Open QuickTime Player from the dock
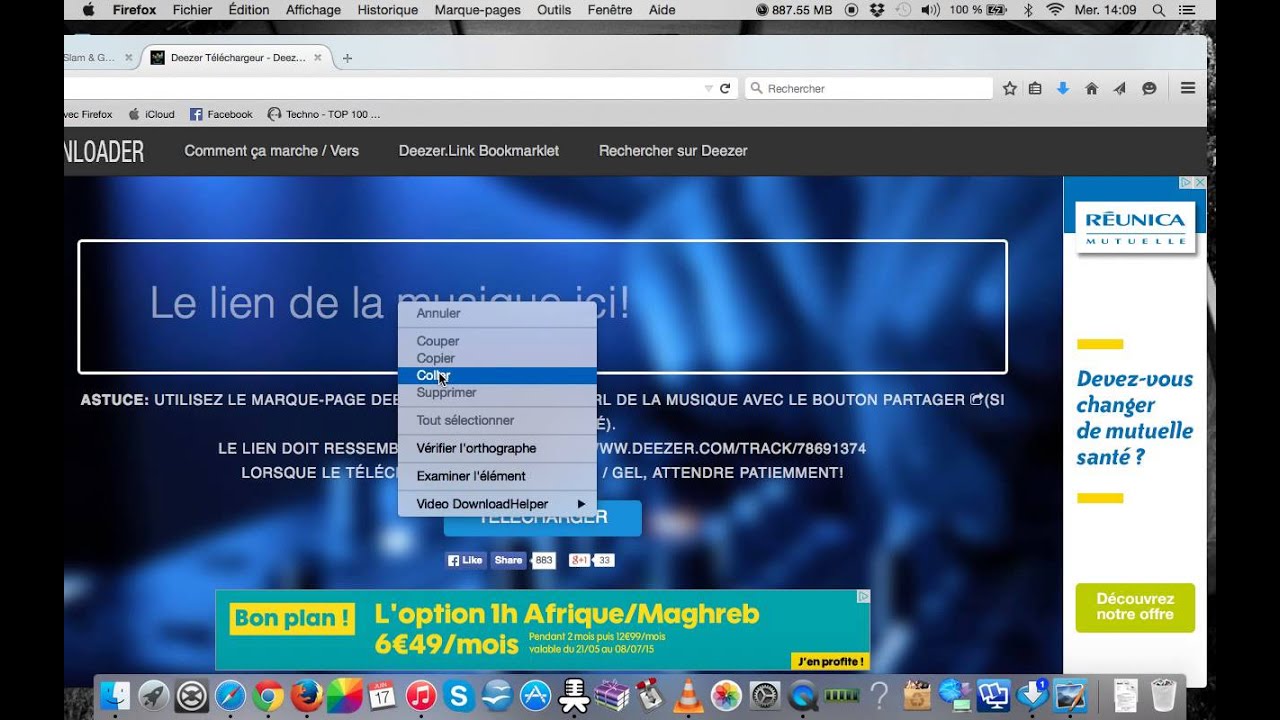This screenshot has width=1280, height=720. 802,695
